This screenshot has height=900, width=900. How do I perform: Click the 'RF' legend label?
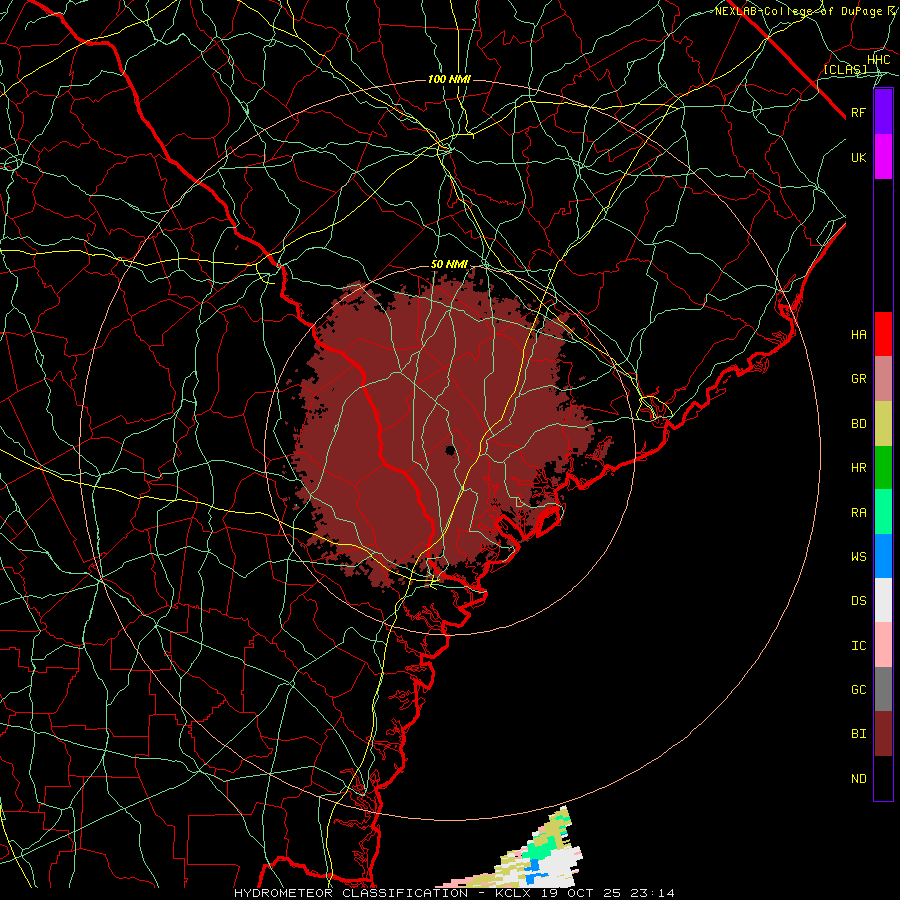point(858,112)
